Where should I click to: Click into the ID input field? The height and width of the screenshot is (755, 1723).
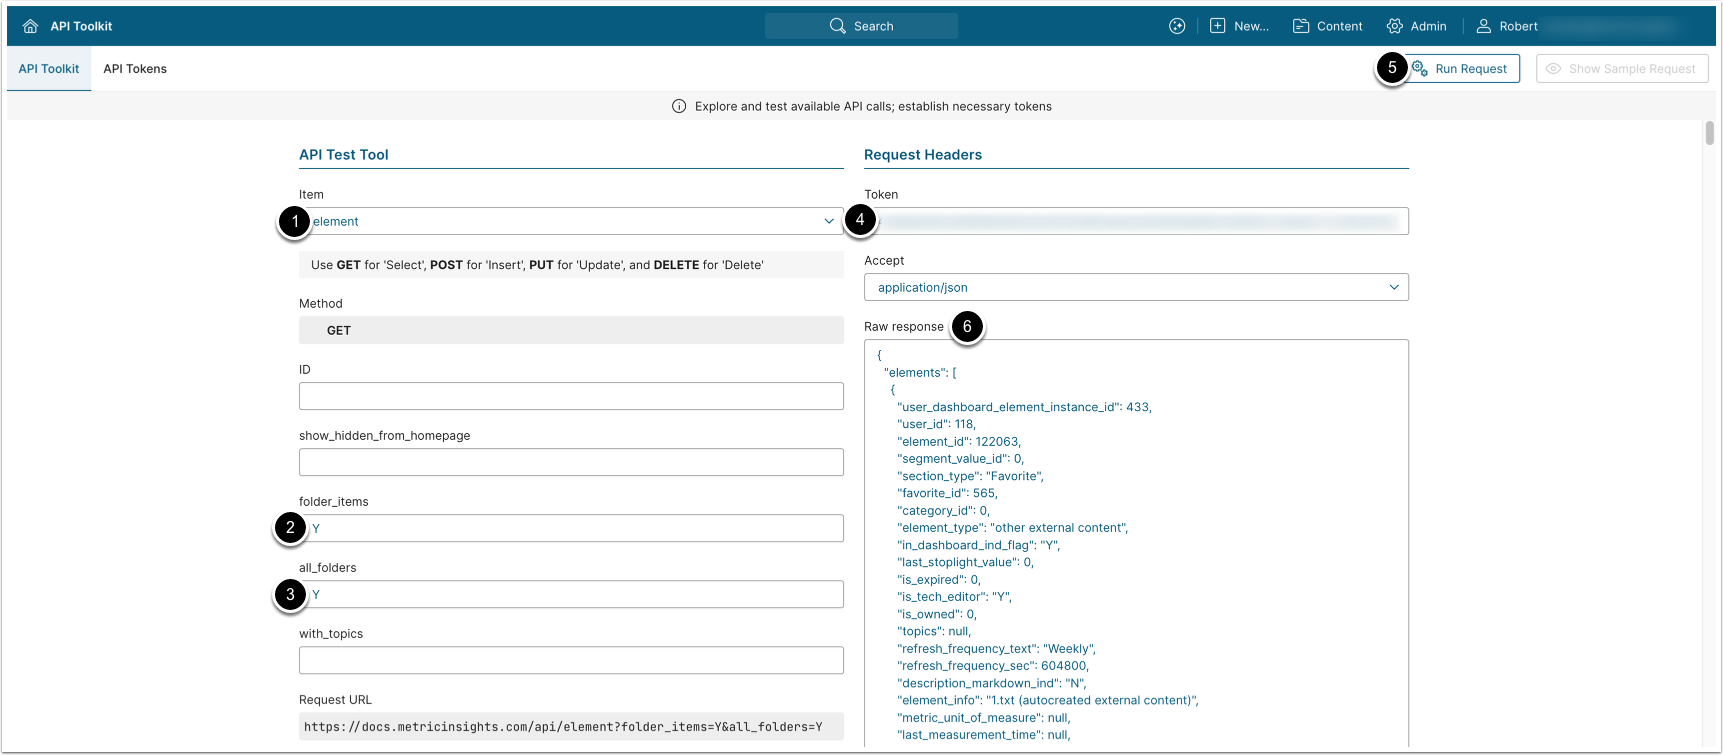click(571, 396)
